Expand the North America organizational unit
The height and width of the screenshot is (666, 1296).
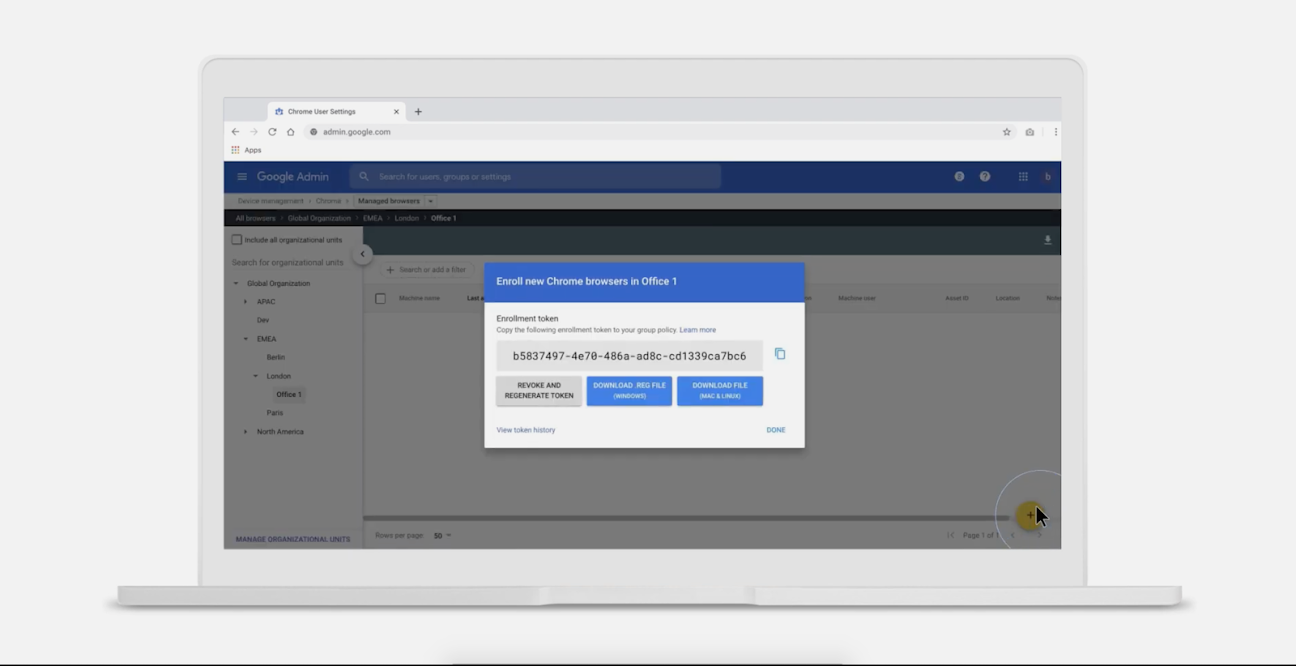[x=246, y=432]
